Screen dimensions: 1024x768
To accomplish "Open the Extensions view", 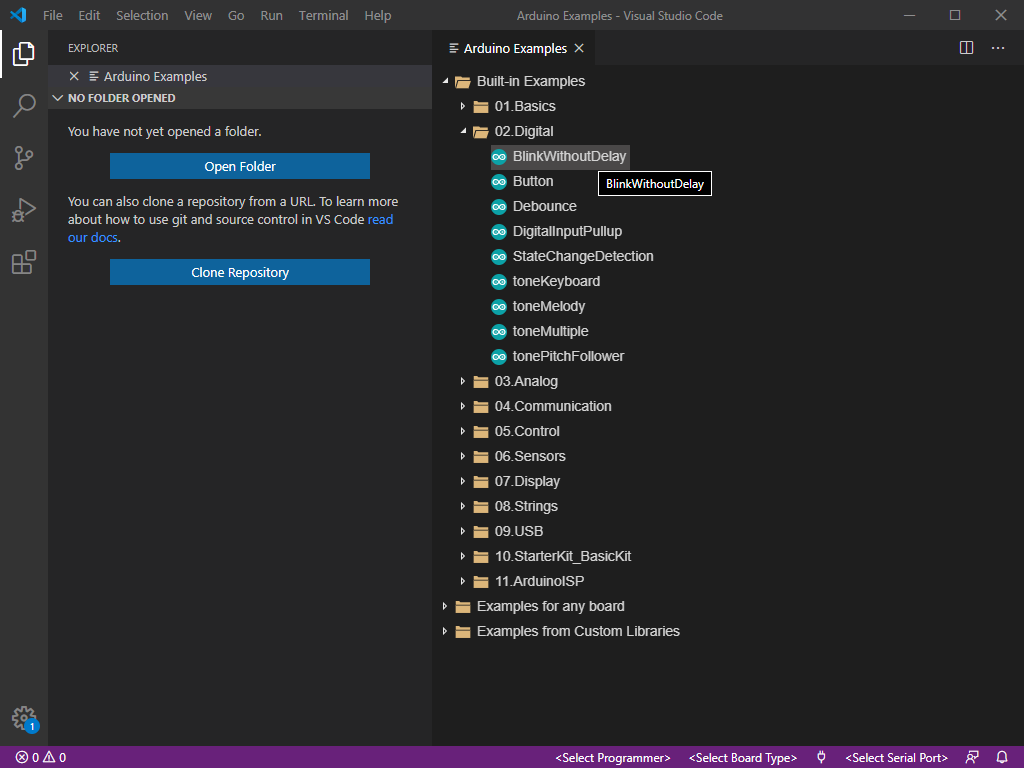I will tap(24, 263).
